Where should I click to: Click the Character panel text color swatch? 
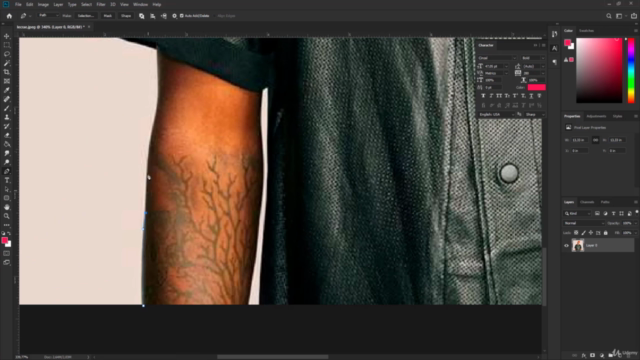click(536, 87)
